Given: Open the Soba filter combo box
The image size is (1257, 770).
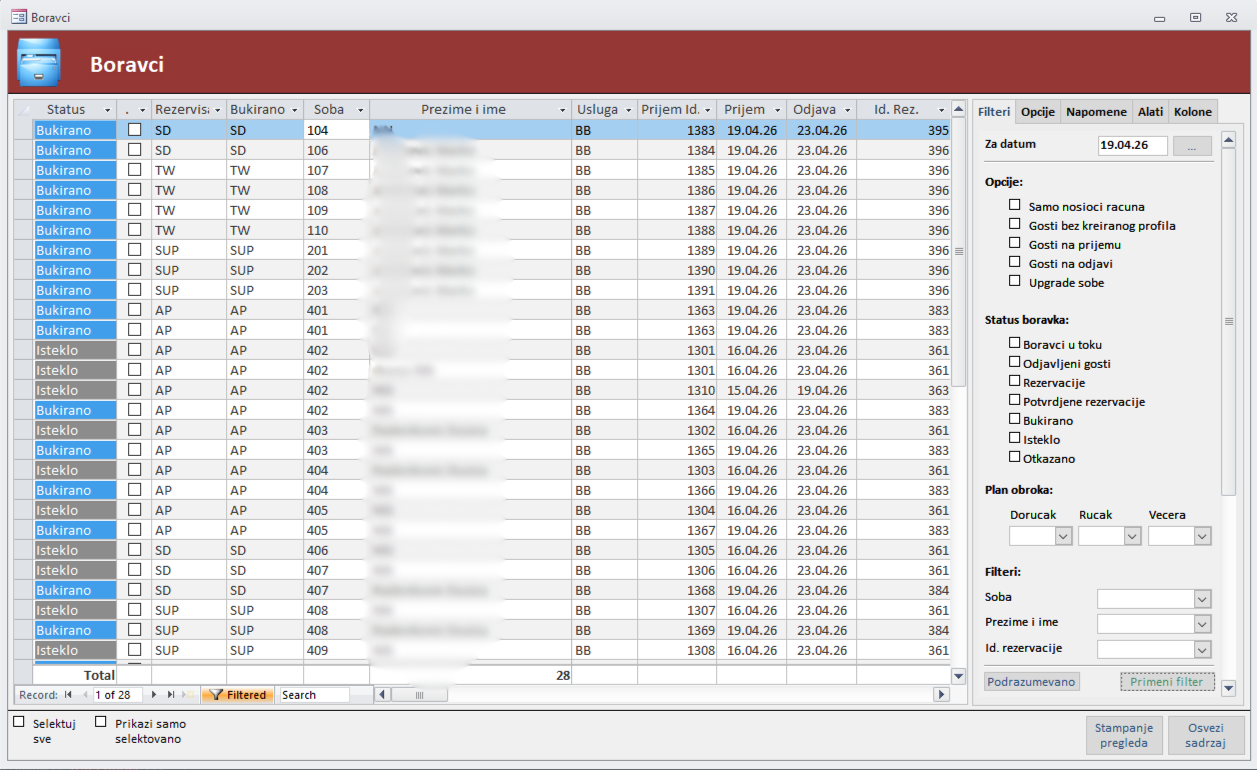Looking at the screenshot, I should tap(1202, 599).
